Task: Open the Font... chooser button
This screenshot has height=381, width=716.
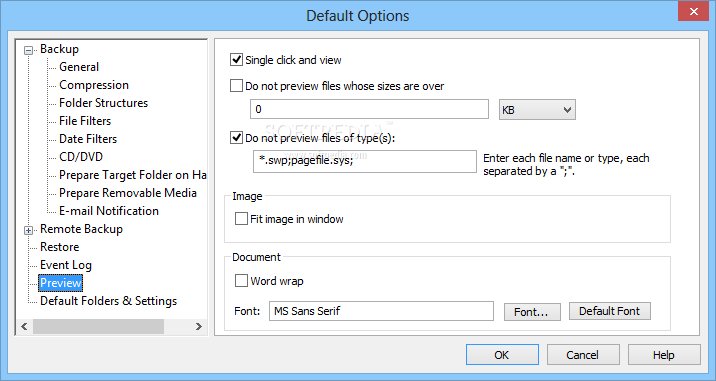Action: coord(532,312)
